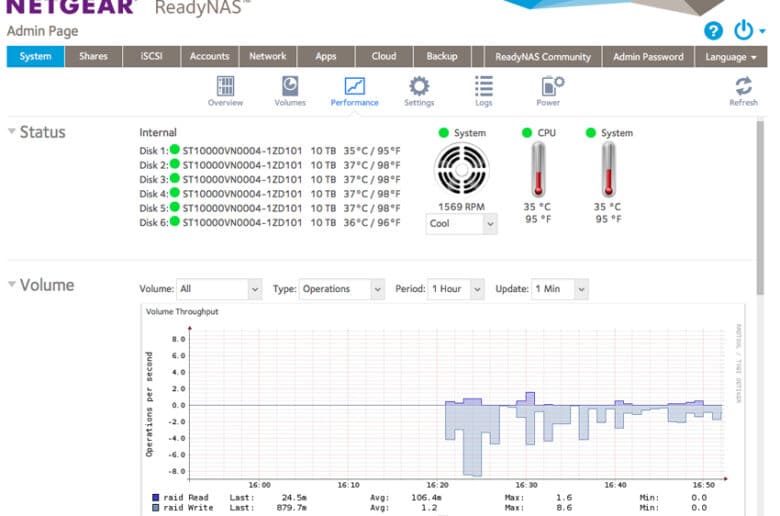The width and height of the screenshot is (780, 516).
Task: Click the fan System green status dot
Action: [444, 132]
